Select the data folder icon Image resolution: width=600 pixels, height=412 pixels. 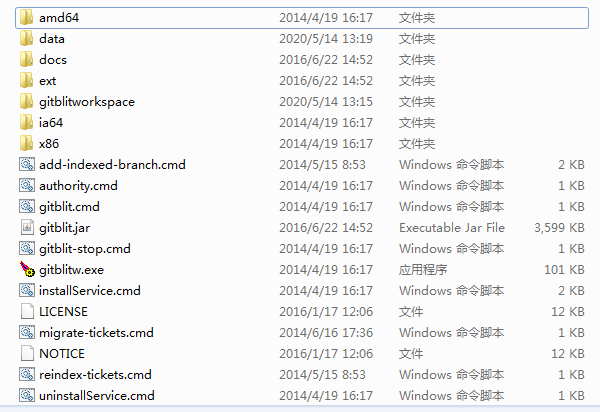click(x=26, y=39)
